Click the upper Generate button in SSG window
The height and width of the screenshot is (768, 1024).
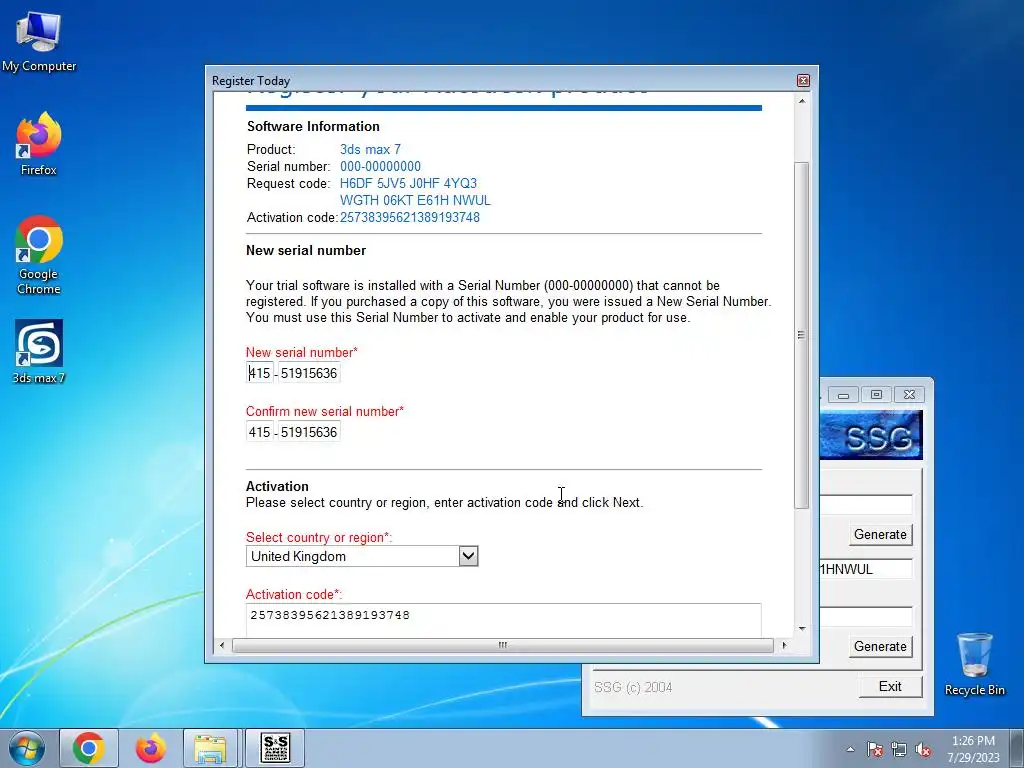click(880, 534)
